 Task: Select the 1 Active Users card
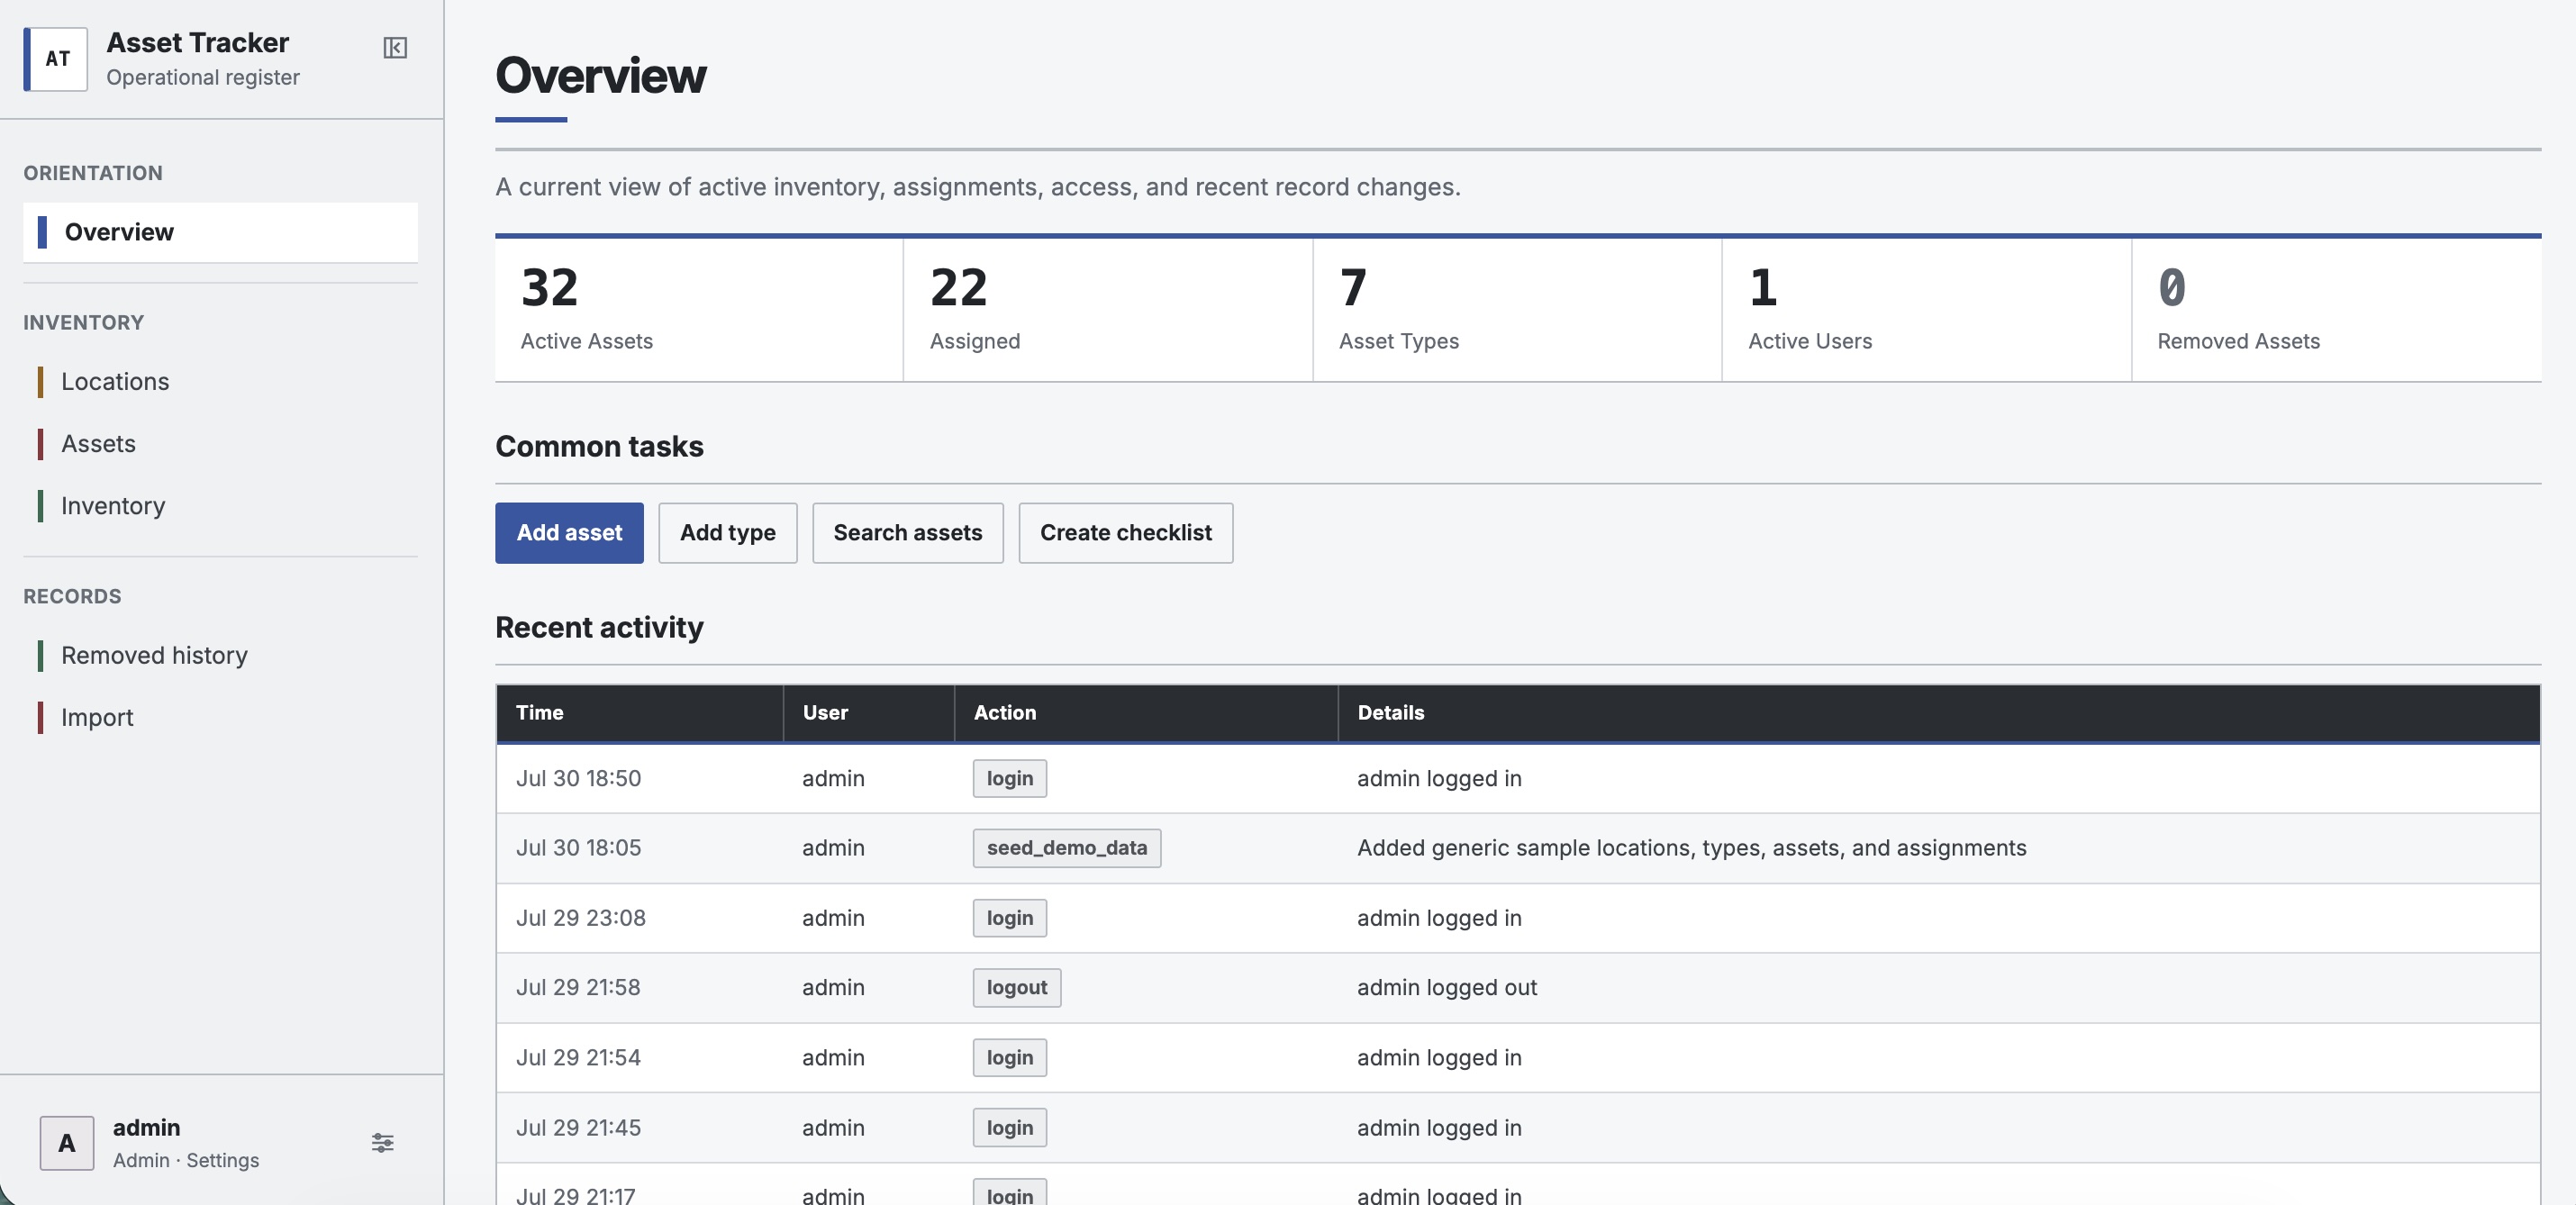1926,310
